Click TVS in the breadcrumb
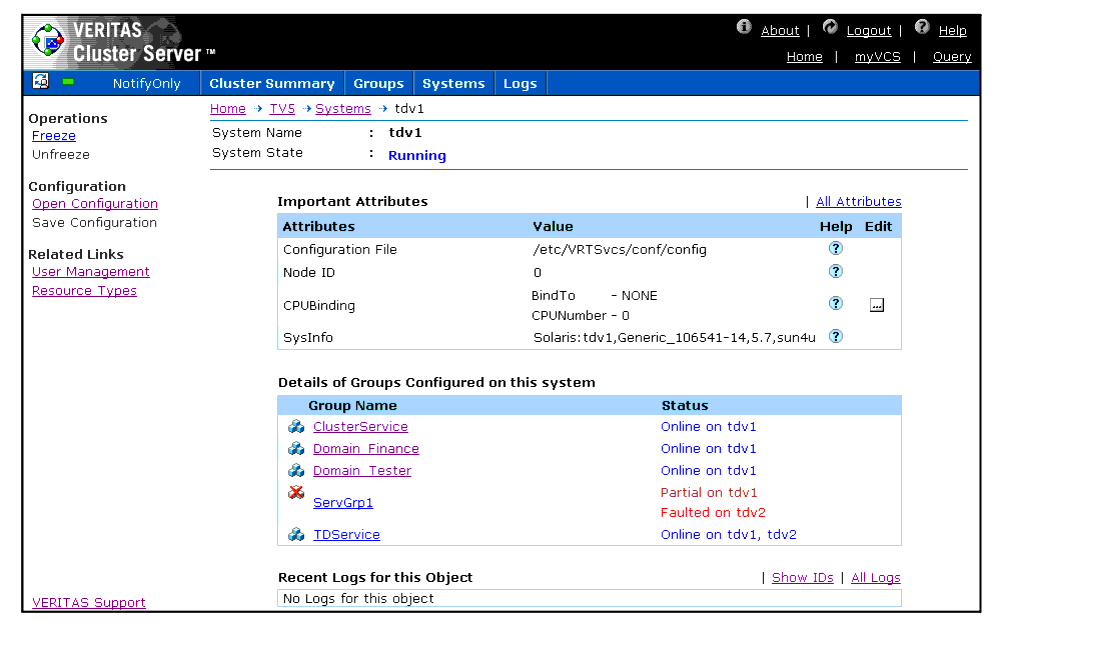1120x658 pixels. point(282,109)
